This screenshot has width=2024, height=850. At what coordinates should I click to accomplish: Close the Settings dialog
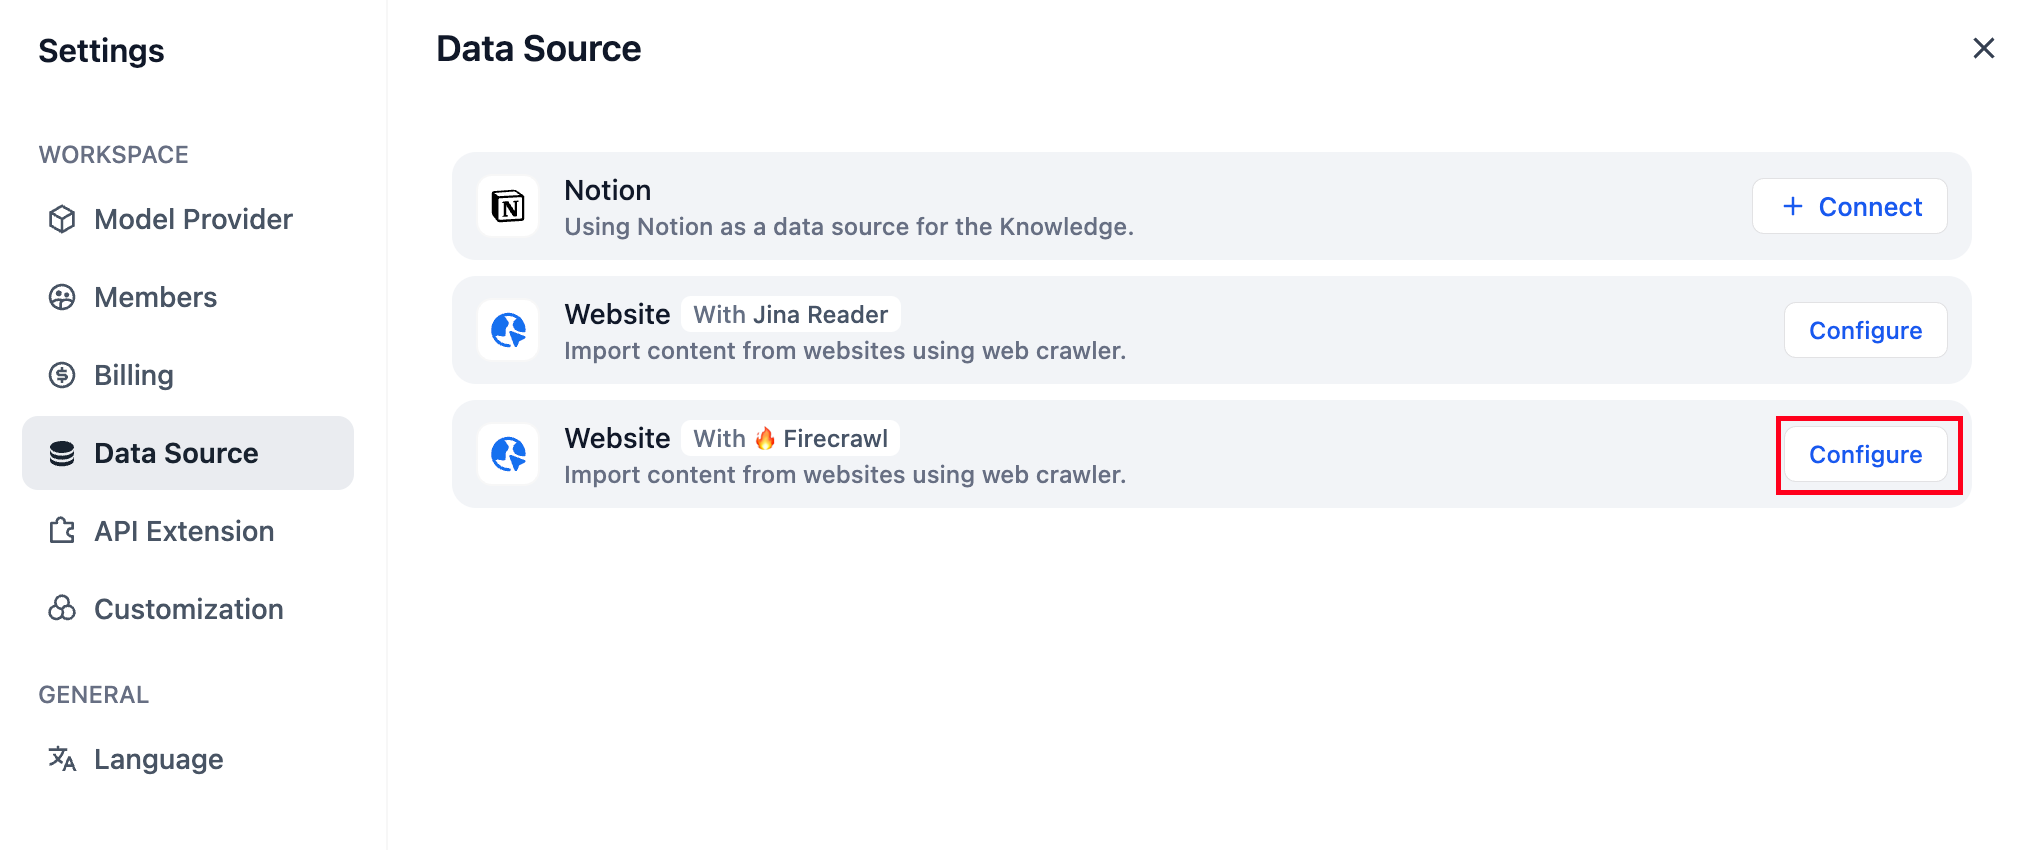click(1983, 48)
